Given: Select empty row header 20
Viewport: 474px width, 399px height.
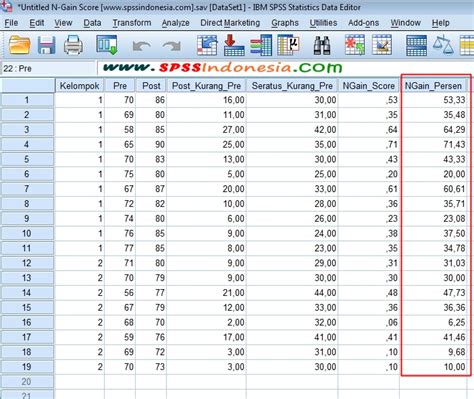Looking at the screenshot, I should (27, 382).
